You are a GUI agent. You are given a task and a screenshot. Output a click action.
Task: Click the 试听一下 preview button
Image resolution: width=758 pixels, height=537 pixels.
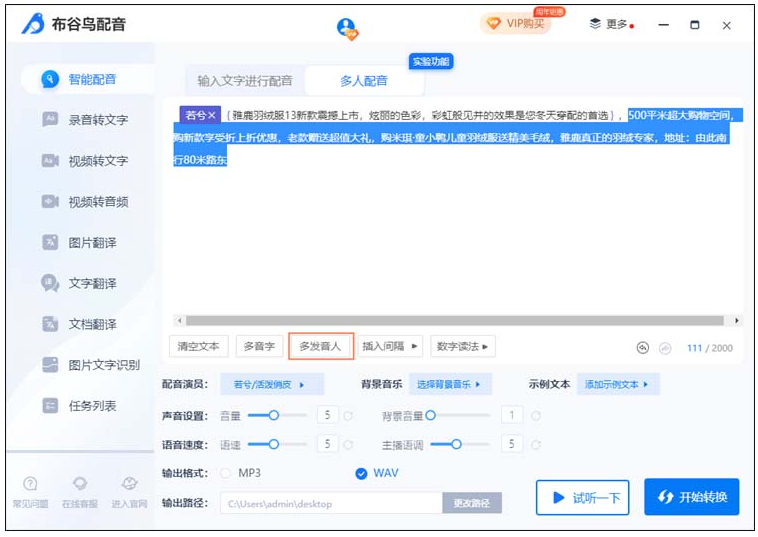(582, 497)
